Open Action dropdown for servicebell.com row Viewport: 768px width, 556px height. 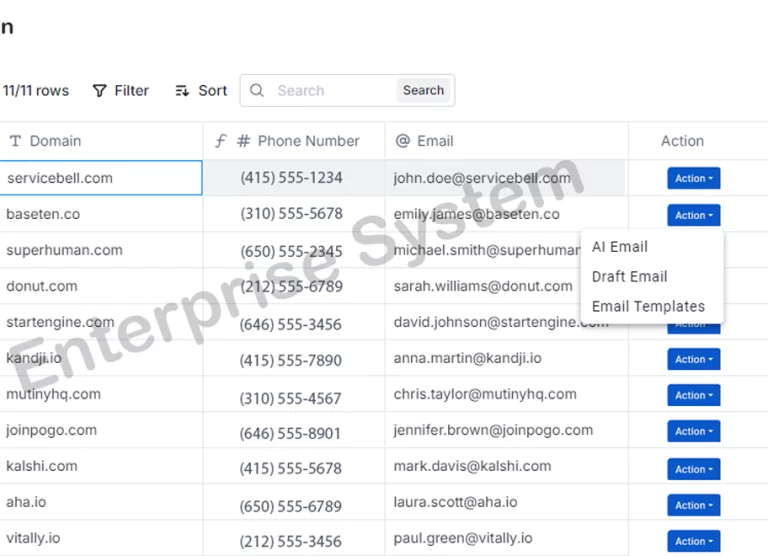[x=694, y=178]
